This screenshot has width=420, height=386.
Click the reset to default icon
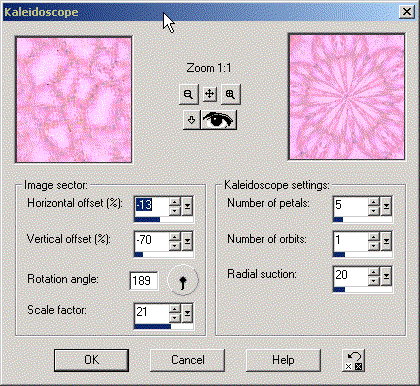coord(353,360)
